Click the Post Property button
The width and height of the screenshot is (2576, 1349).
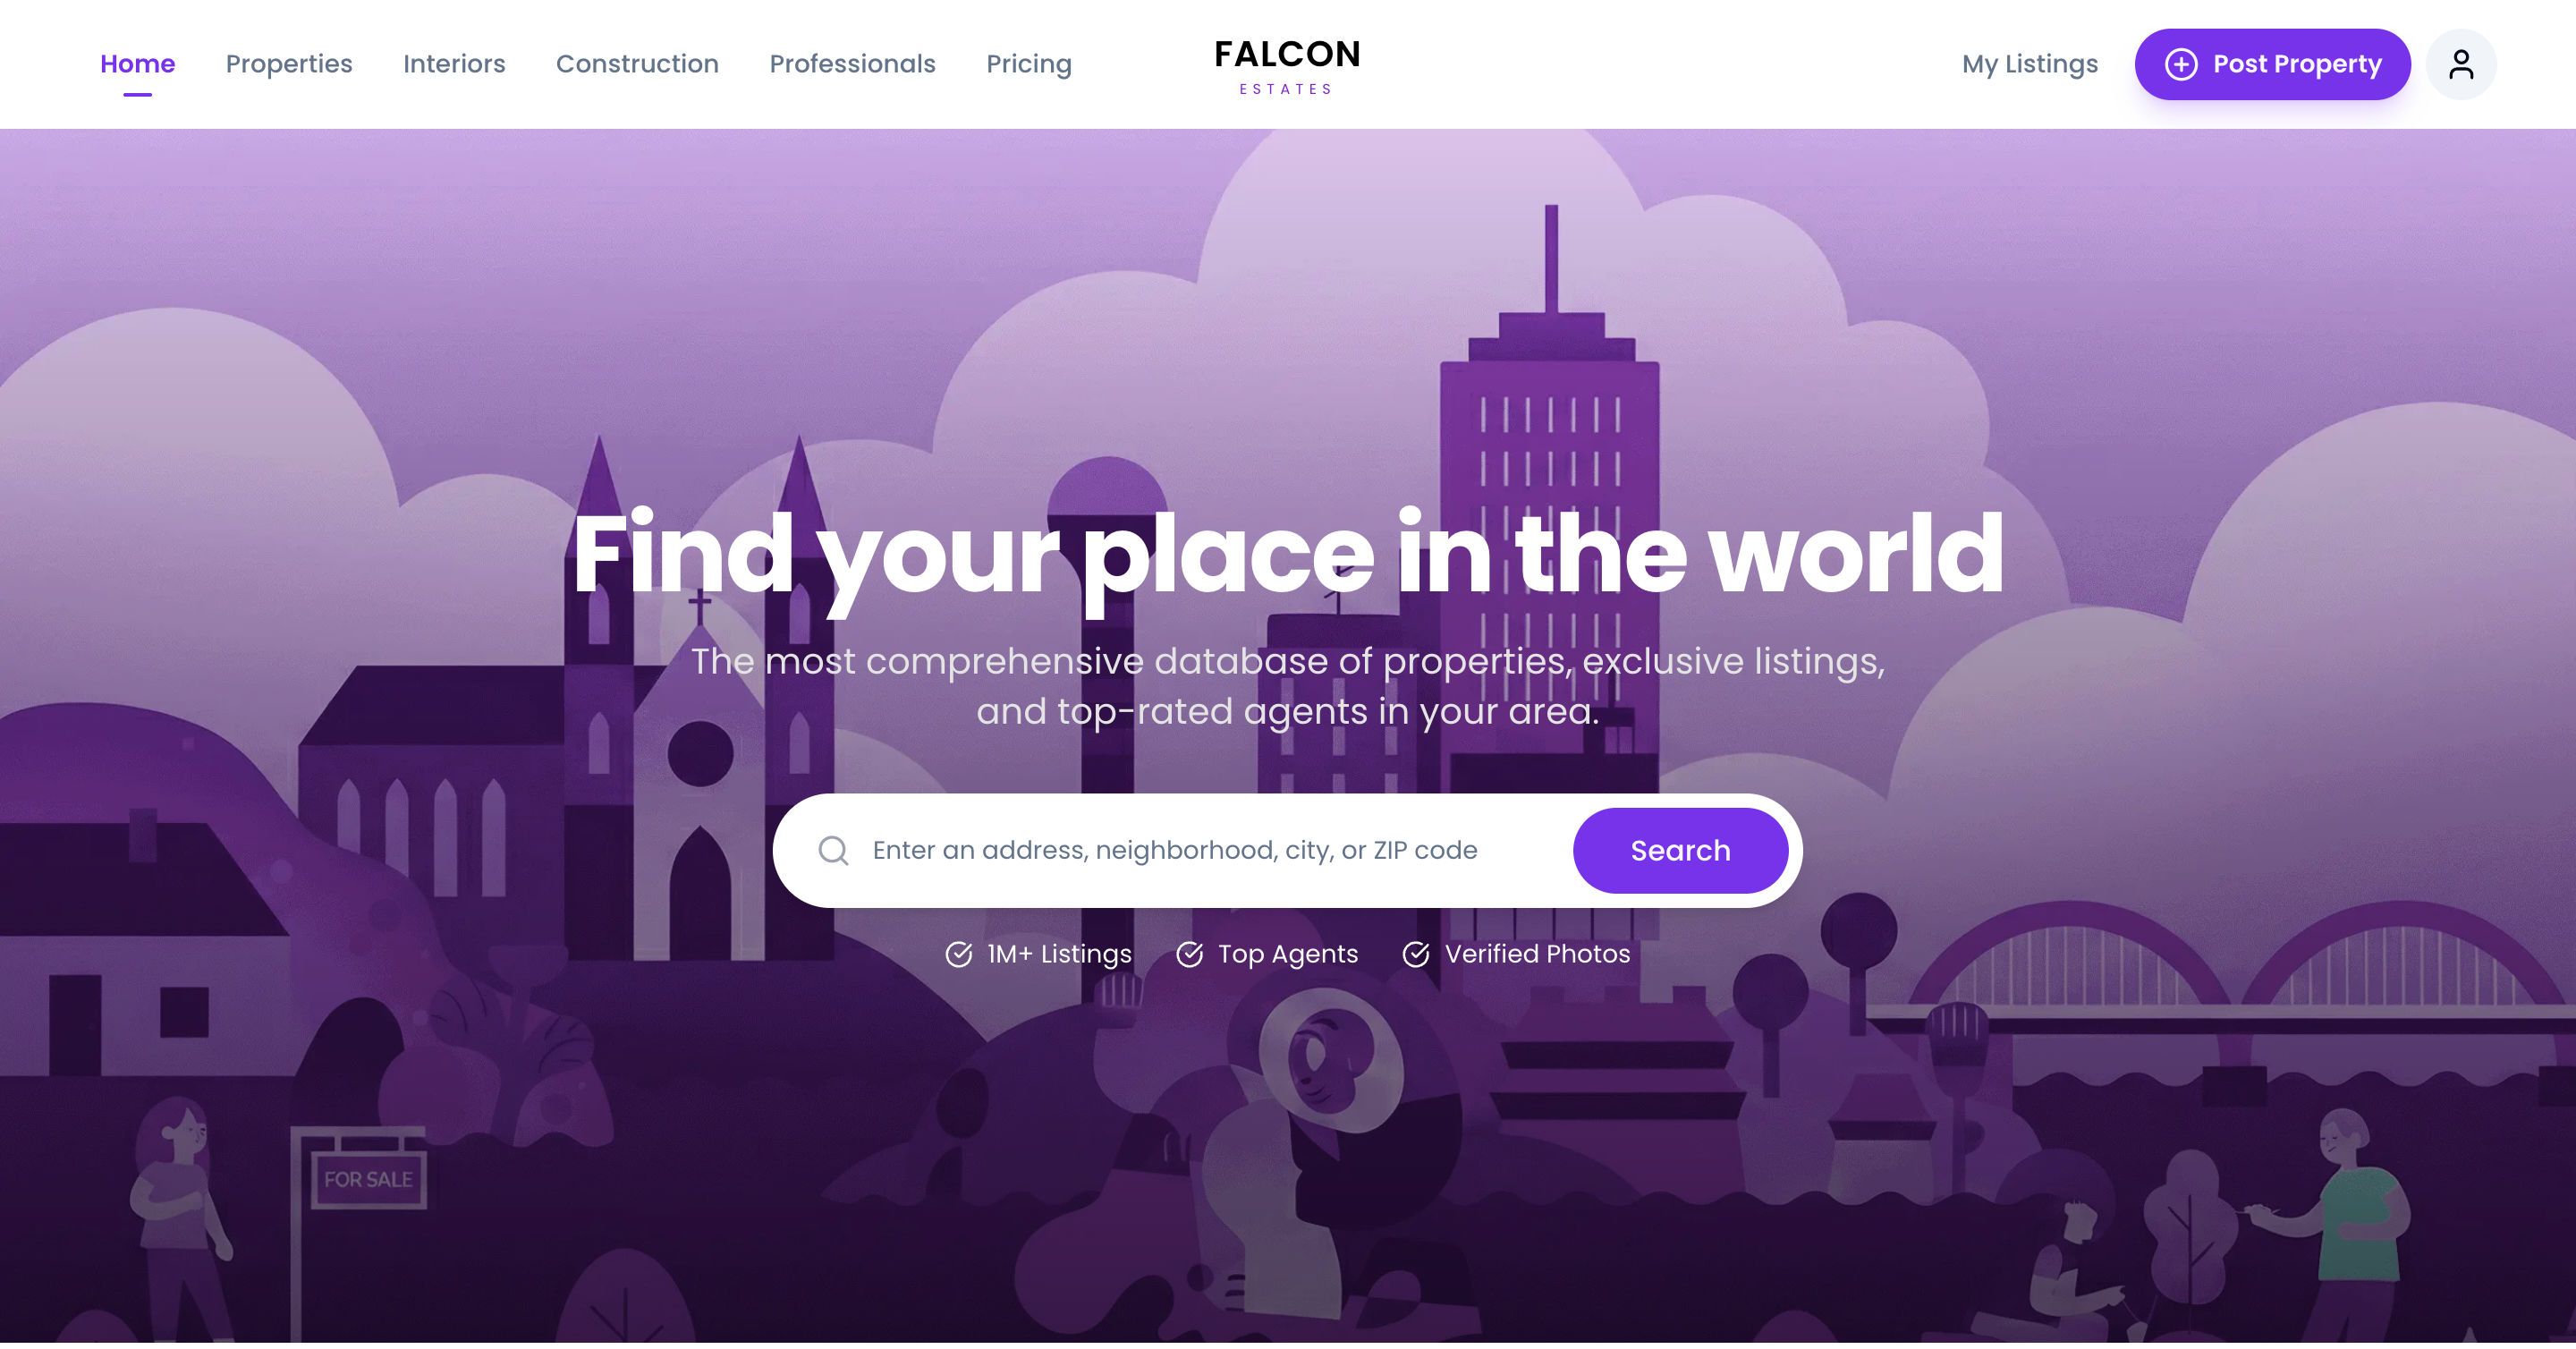pyautogui.click(x=2272, y=64)
